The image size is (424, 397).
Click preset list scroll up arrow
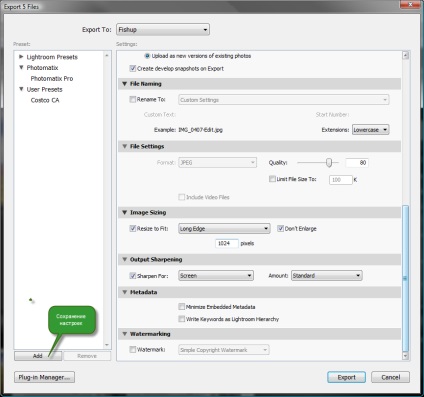pyautogui.click(x=107, y=55)
